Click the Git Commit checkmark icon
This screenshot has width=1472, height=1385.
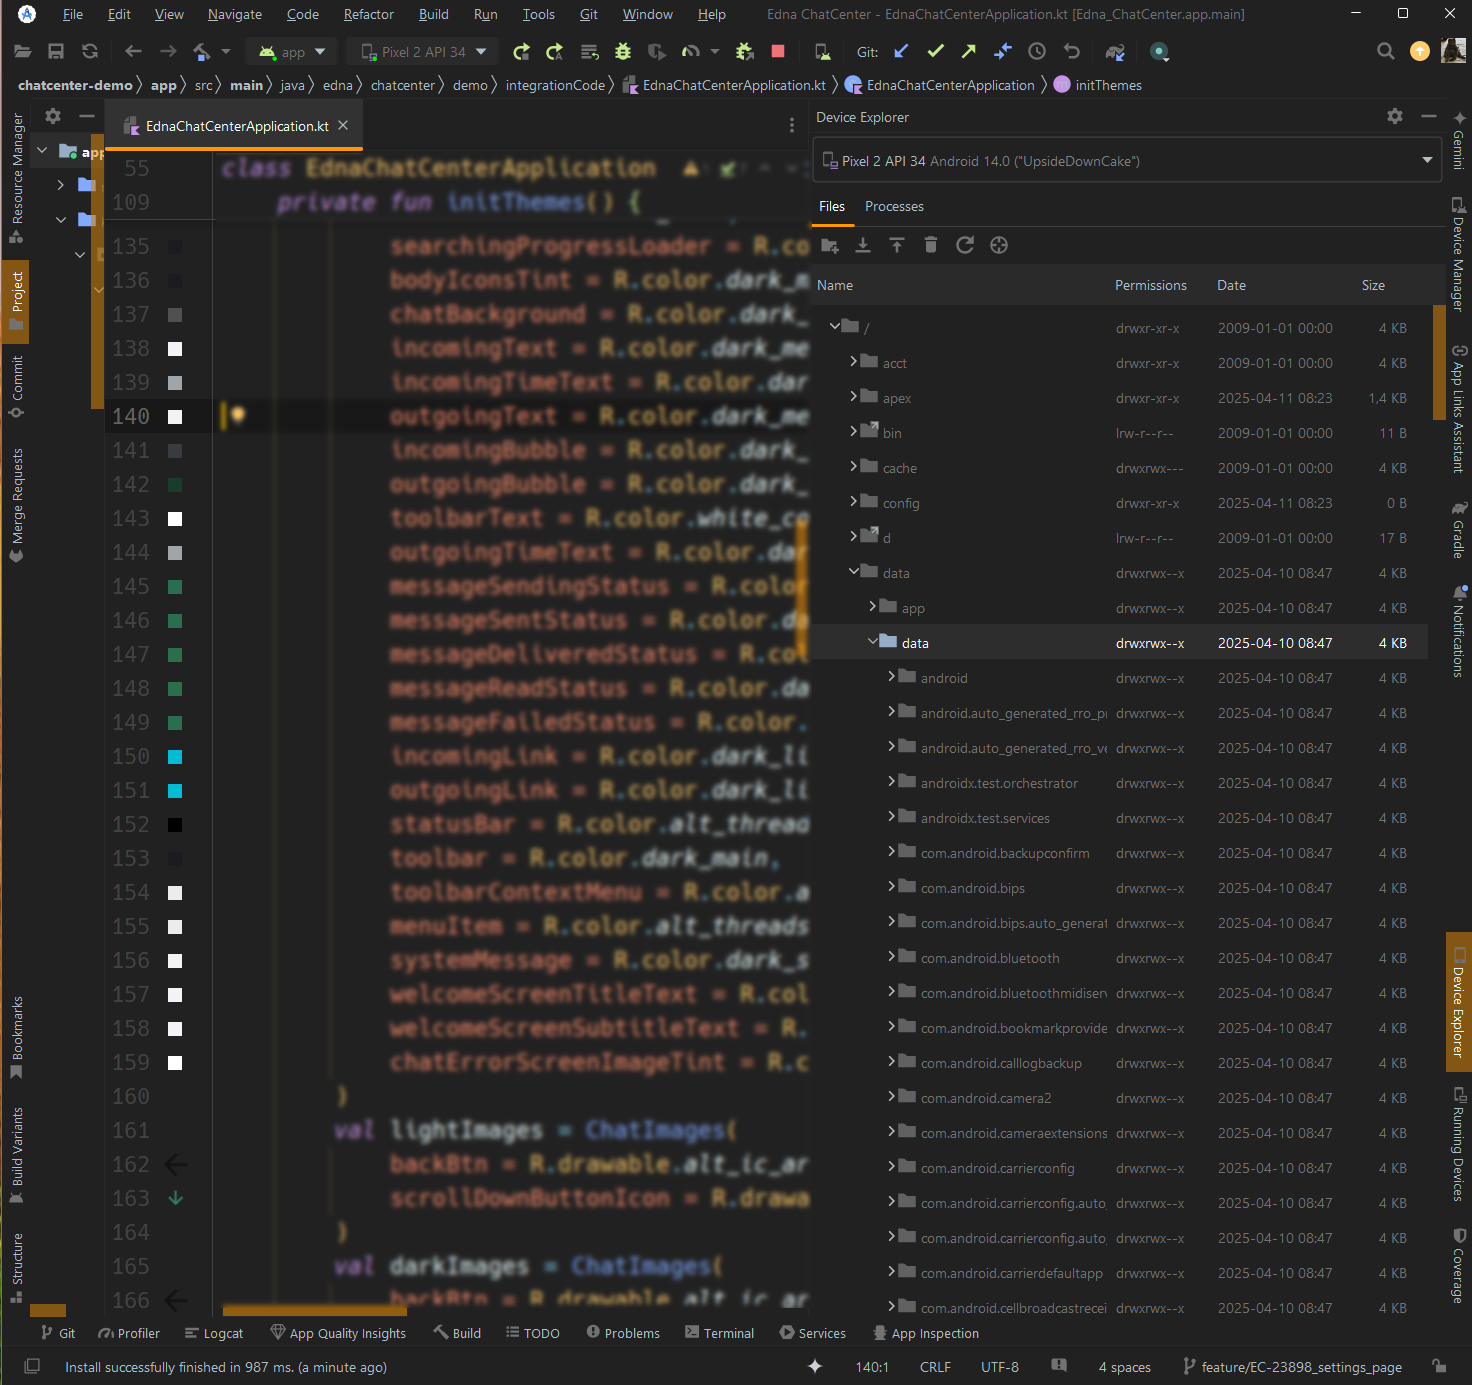click(935, 52)
